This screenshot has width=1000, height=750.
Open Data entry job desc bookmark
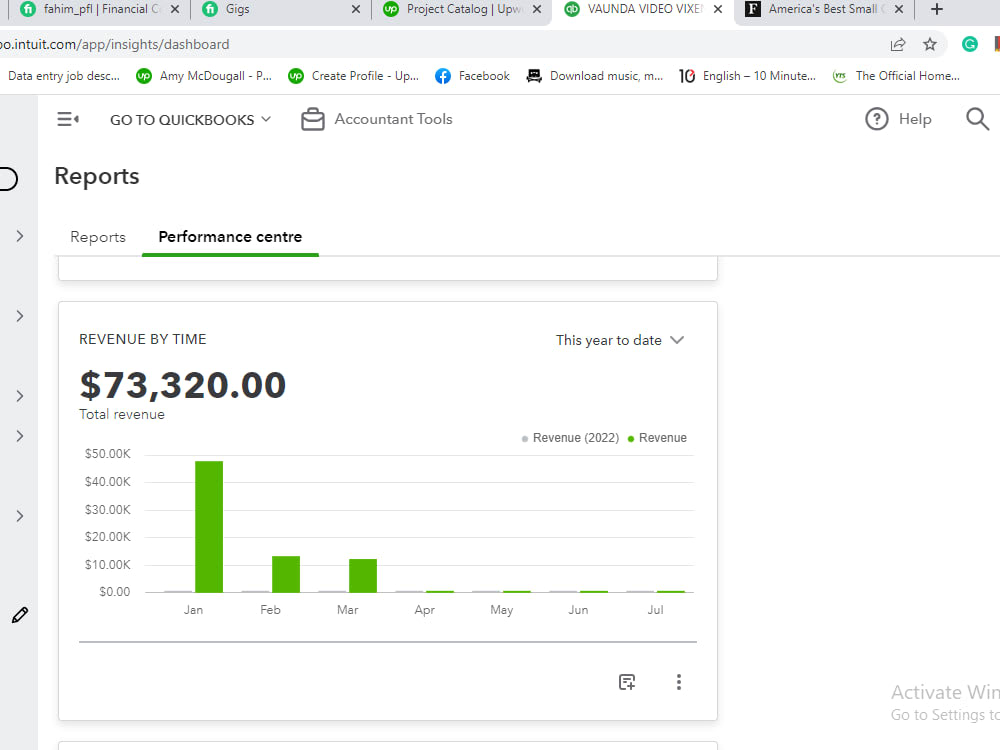(64, 76)
